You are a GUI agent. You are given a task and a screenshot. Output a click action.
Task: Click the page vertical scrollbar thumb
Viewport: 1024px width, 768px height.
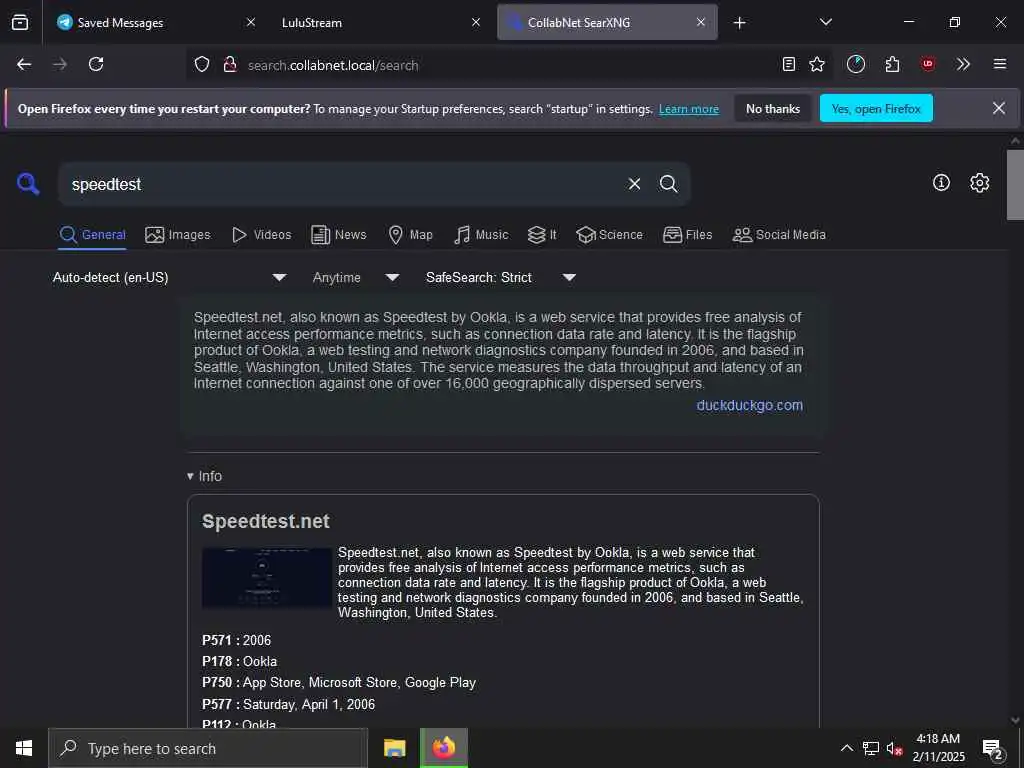(1015, 185)
